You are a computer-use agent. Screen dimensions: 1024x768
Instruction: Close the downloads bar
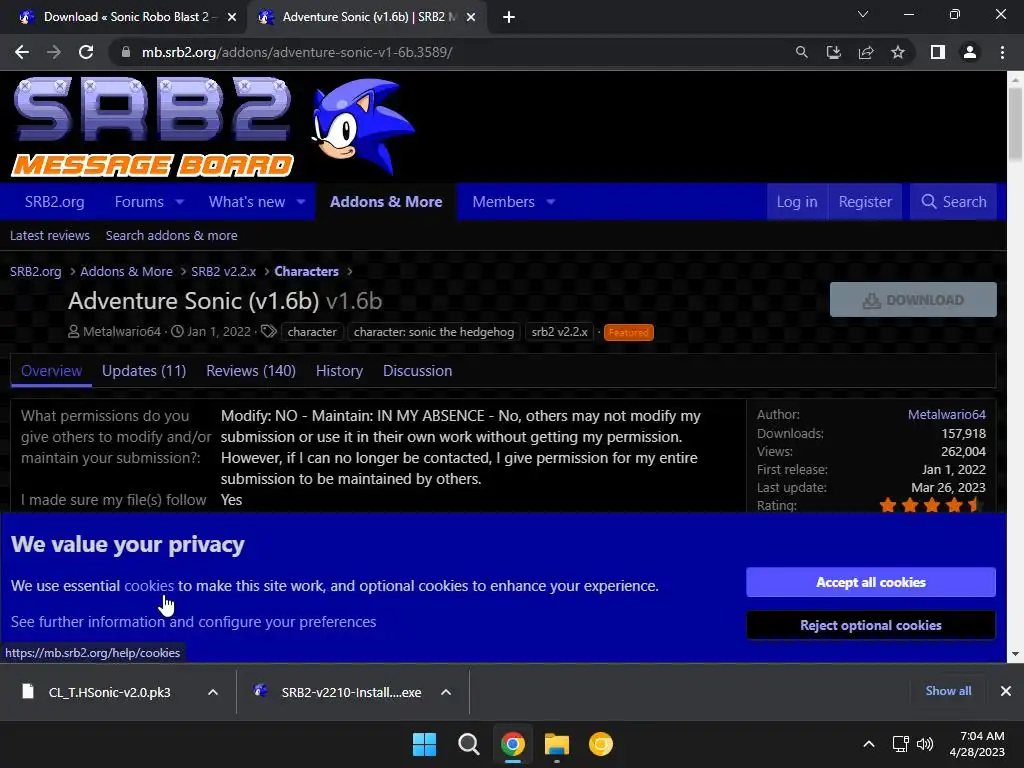[1006, 691]
